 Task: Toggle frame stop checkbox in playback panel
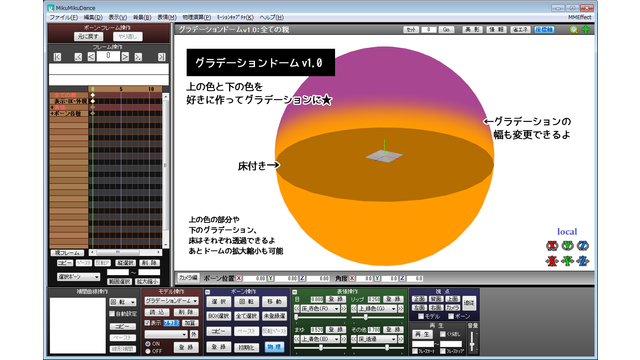pyautogui.click(x=443, y=351)
